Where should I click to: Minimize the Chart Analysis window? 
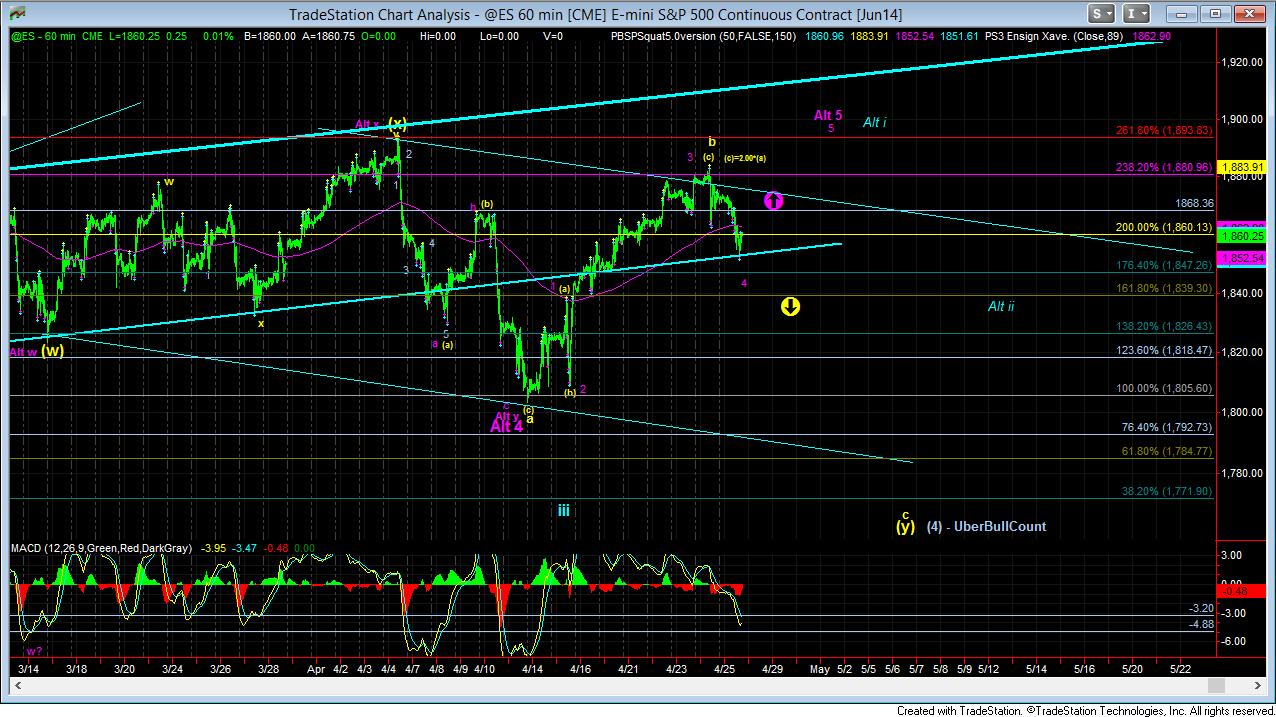pos(1182,14)
